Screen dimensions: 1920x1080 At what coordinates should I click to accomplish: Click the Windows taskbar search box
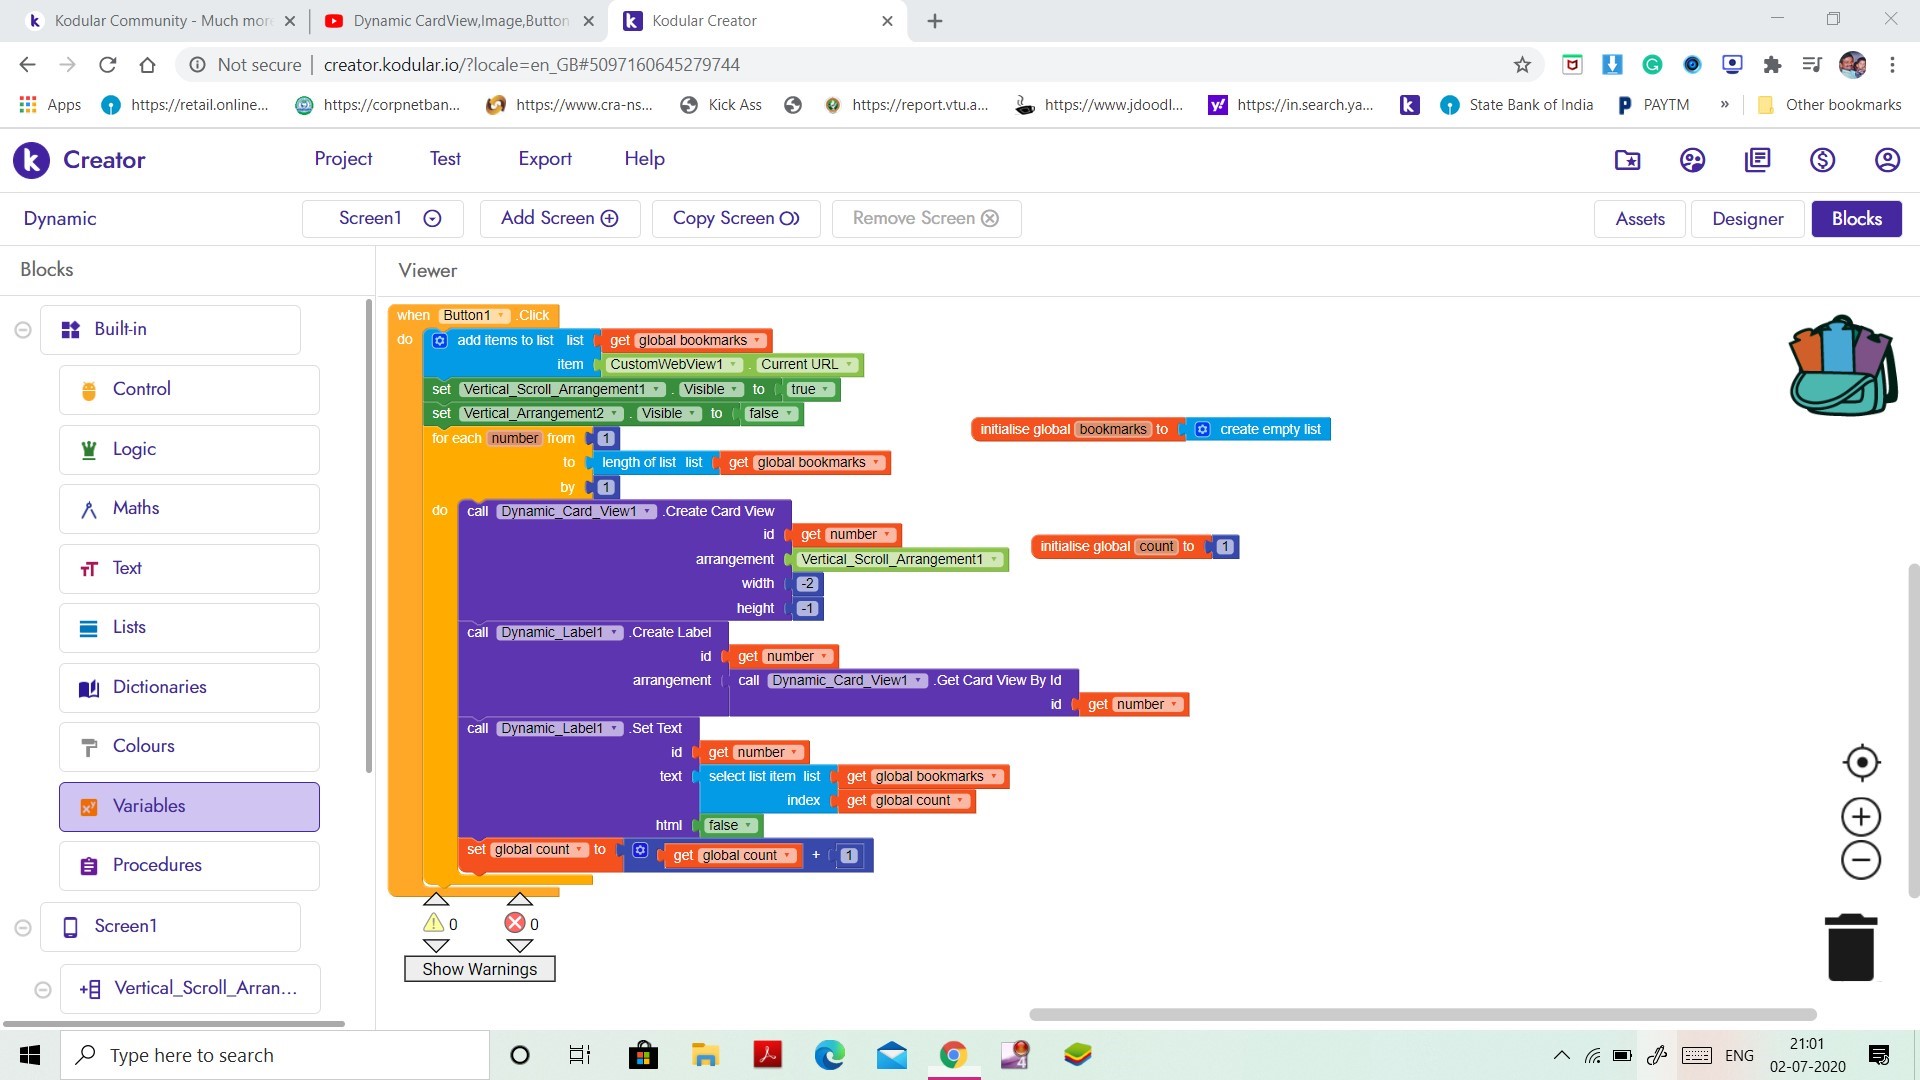pos(275,1055)
